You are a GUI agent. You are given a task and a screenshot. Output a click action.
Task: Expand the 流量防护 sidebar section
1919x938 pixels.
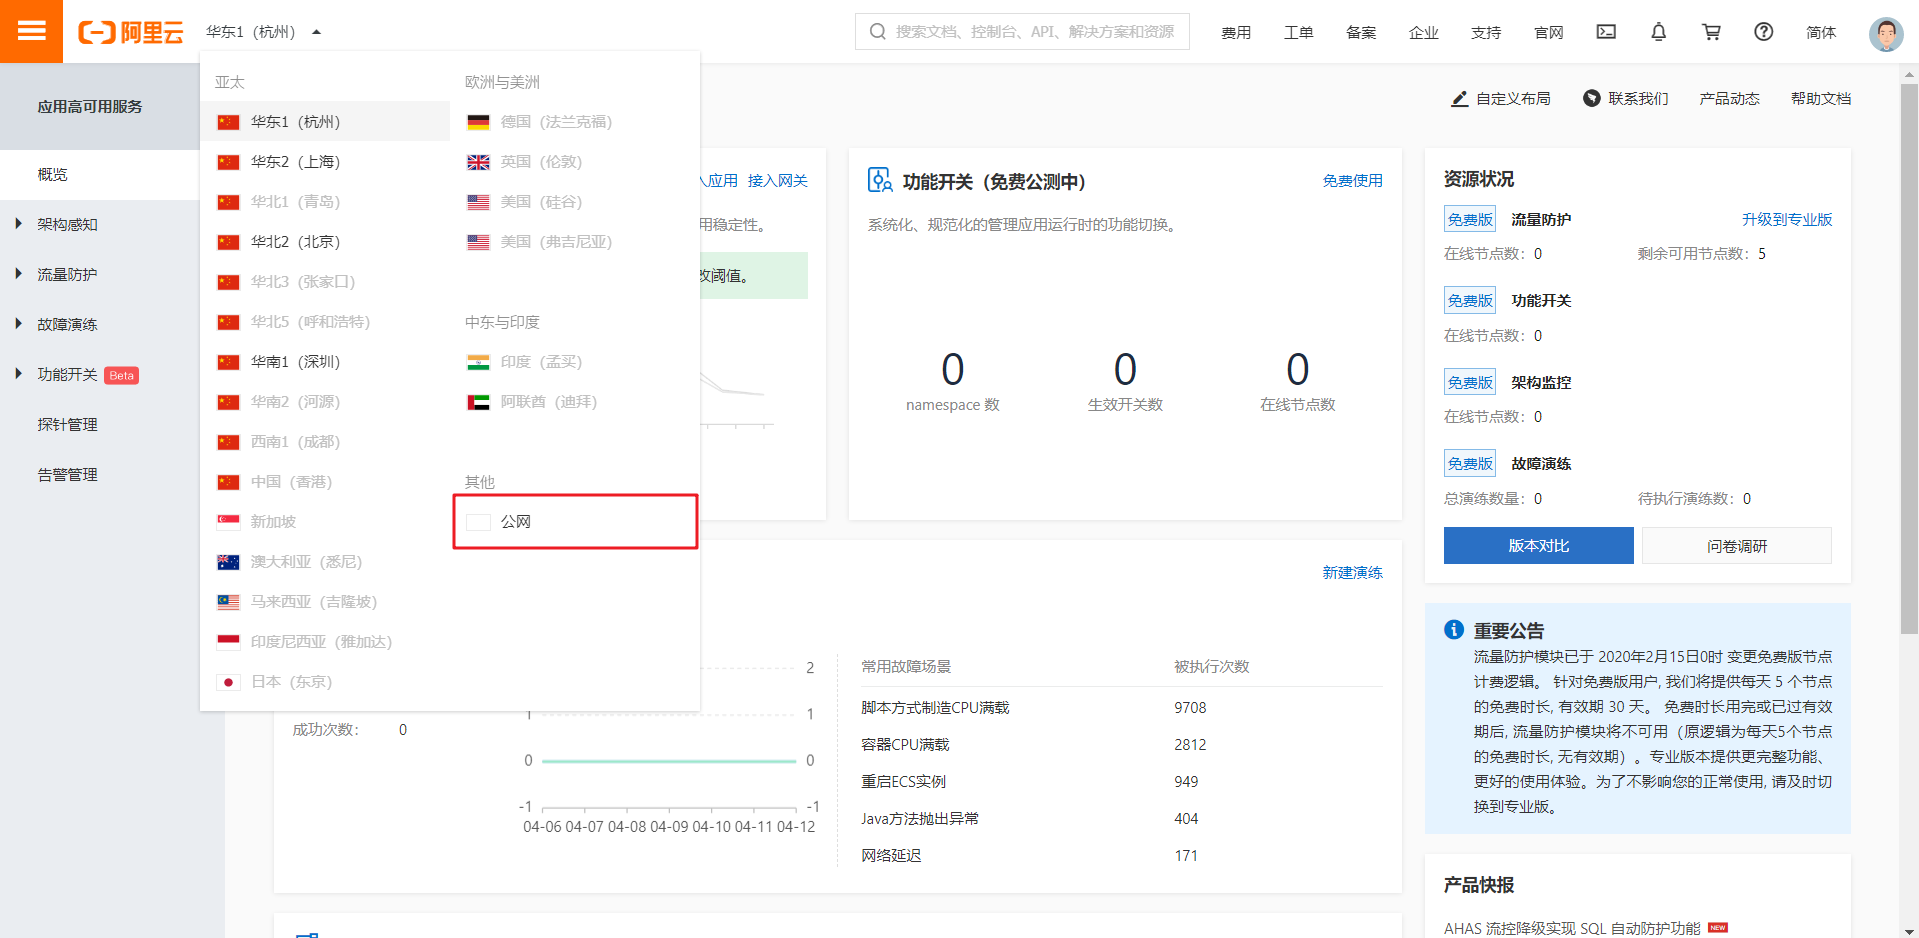pos(19,274)
